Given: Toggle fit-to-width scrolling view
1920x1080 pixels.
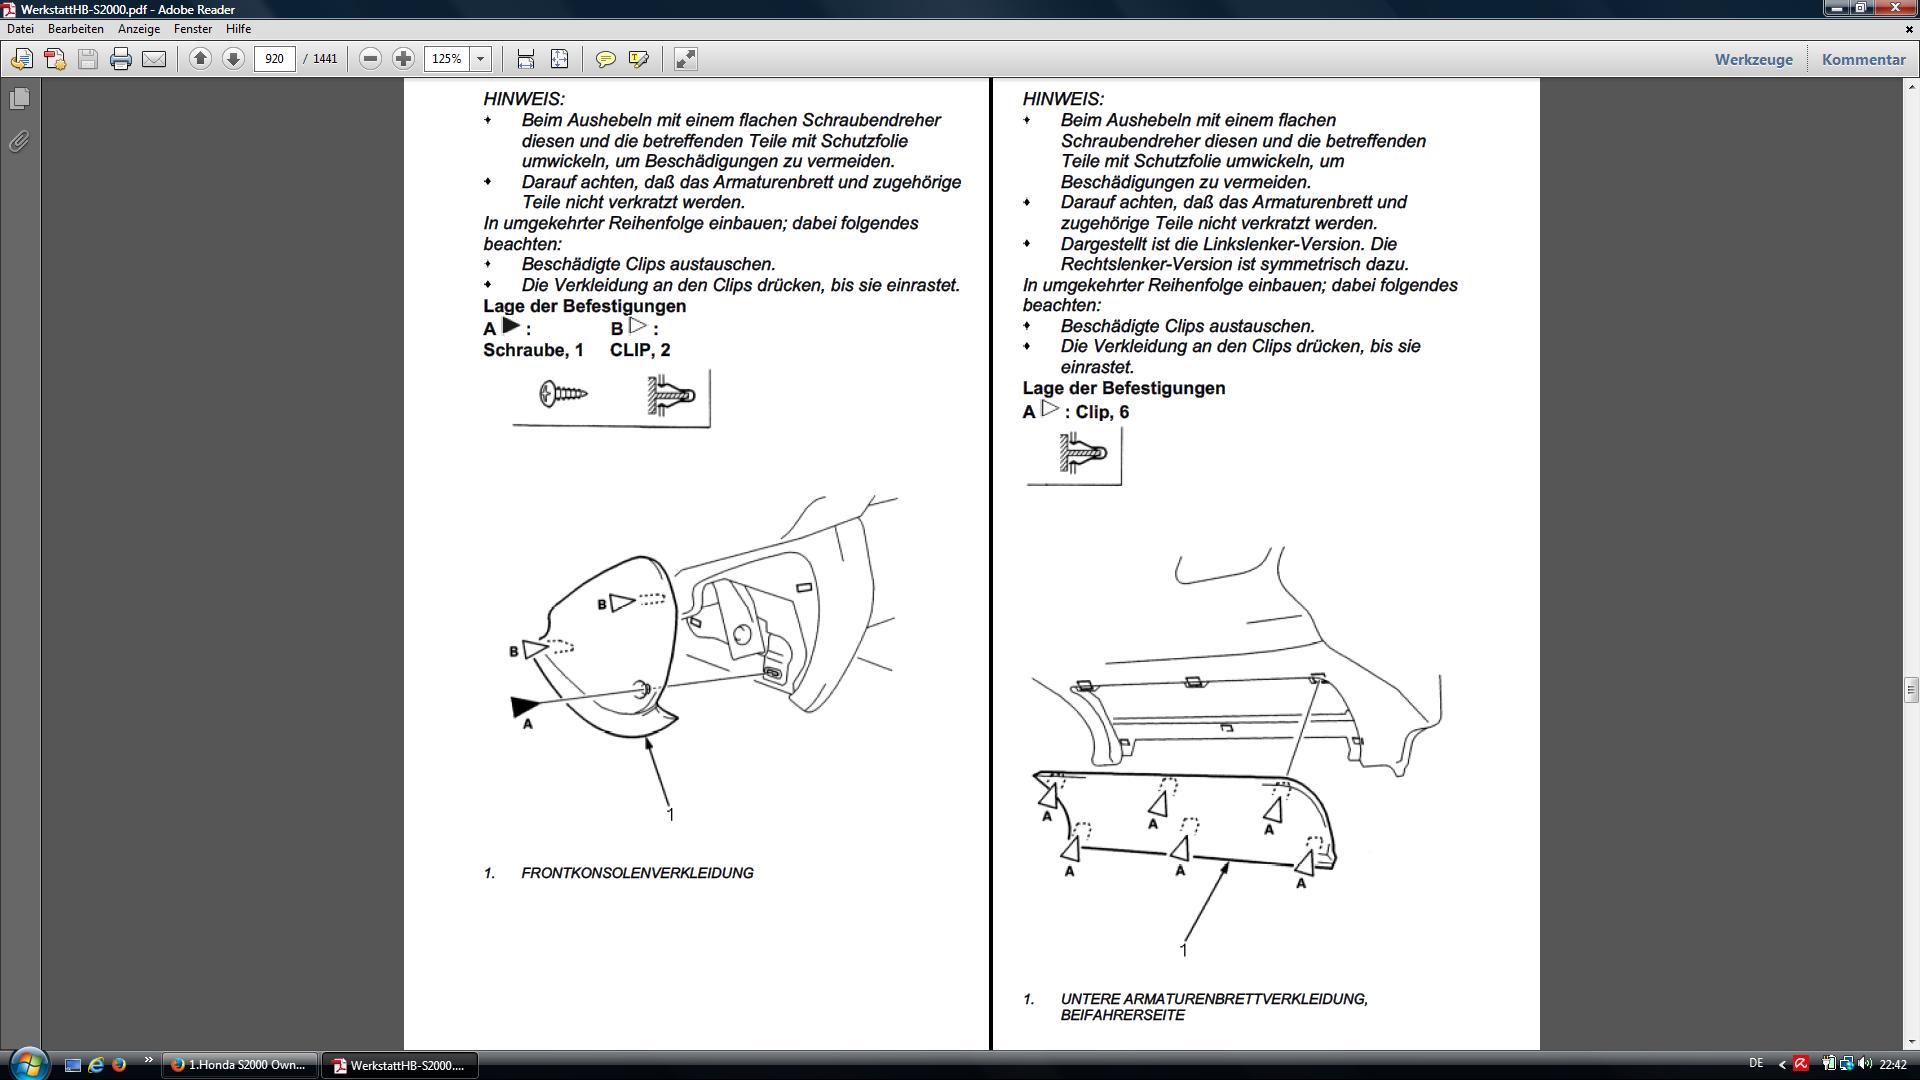Looking at the screenshot, I should coord(526,59).
